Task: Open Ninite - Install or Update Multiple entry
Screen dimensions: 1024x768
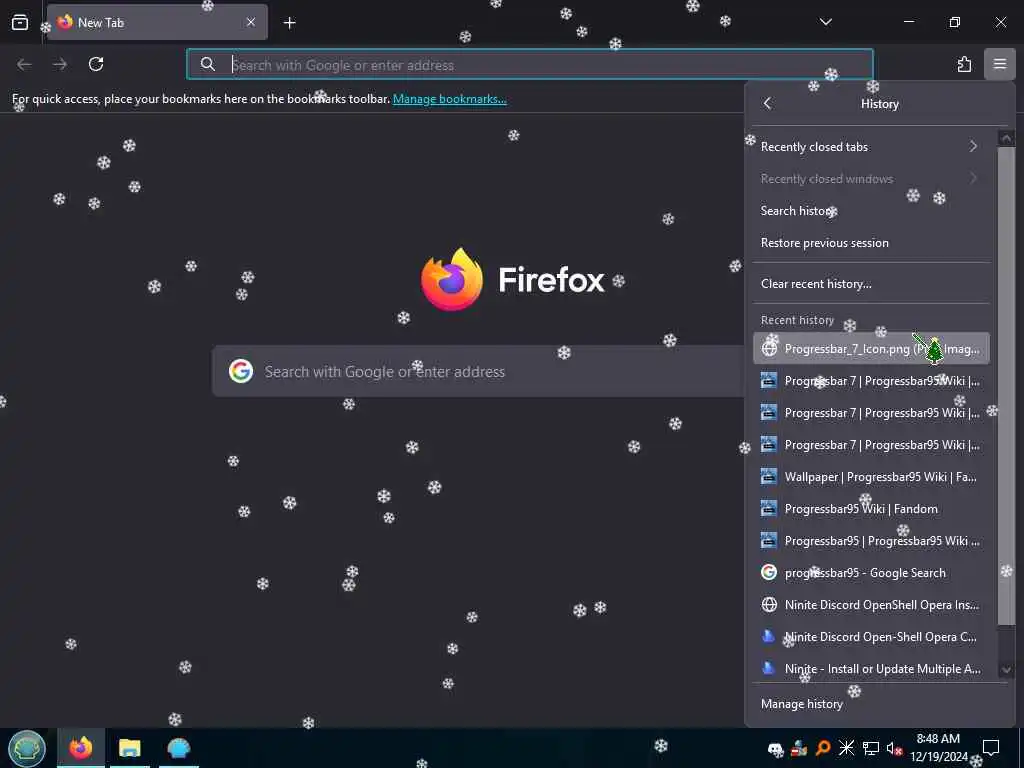Action: (x=871, y=668)
